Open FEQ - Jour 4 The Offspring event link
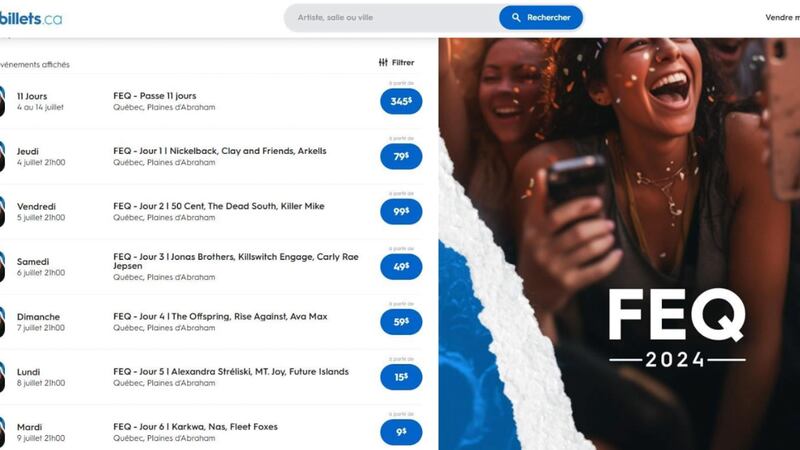The width and height of the screenshot is (800, 450). point(220,316)
